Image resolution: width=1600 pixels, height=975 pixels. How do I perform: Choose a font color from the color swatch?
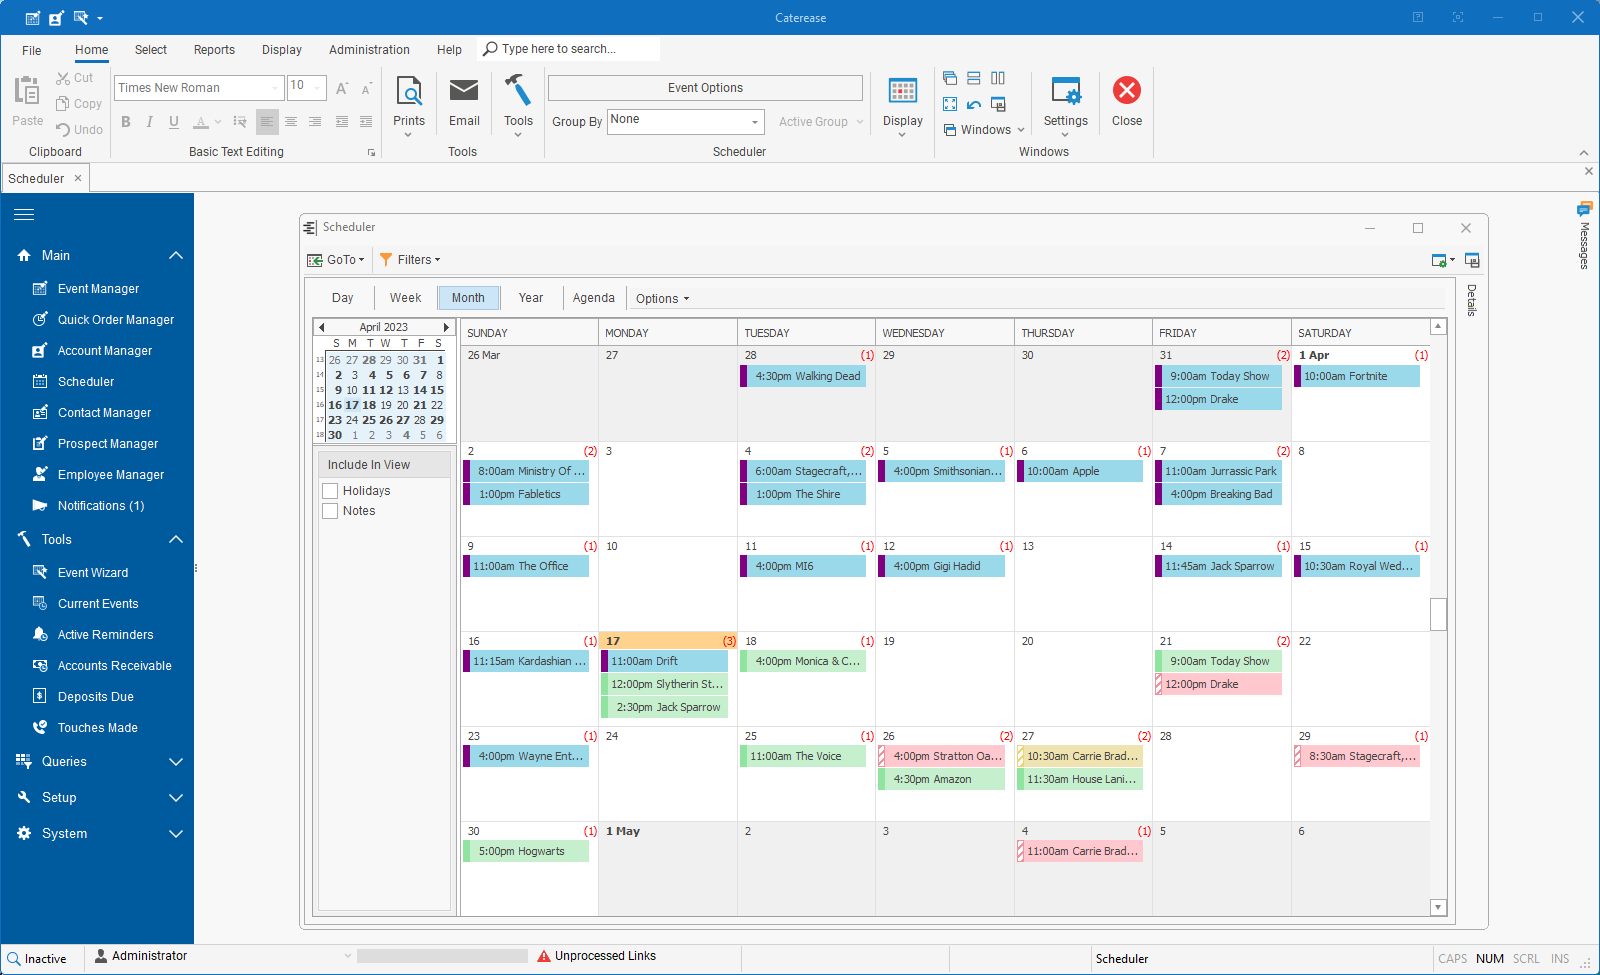pyautogui.click(x=202, y=121)
